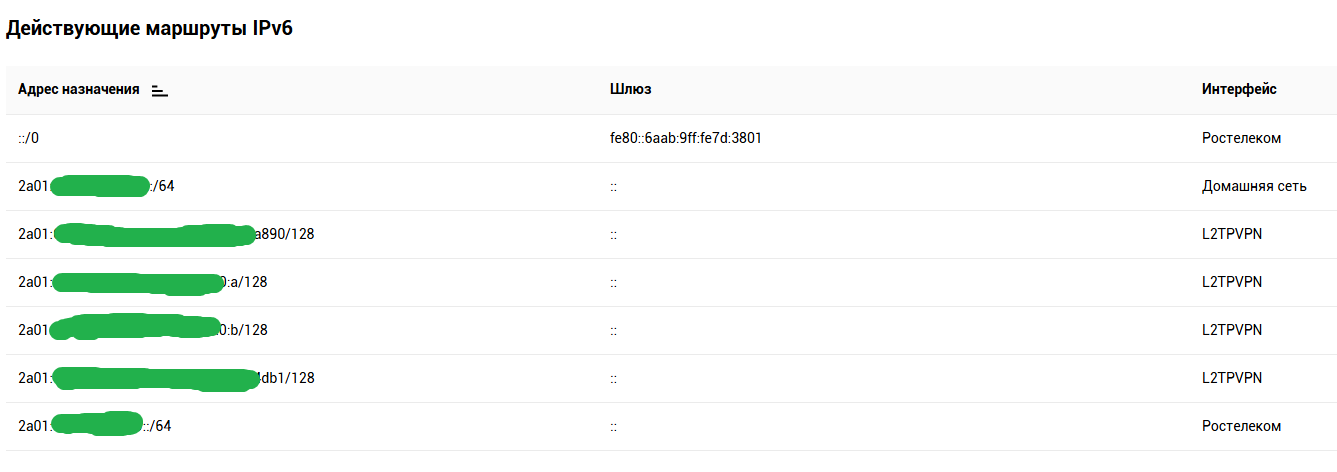Click L2TPVPN in the :b/128 row
The width and height of the screenshot is (1337, 472).
[x=1232, y=330]
